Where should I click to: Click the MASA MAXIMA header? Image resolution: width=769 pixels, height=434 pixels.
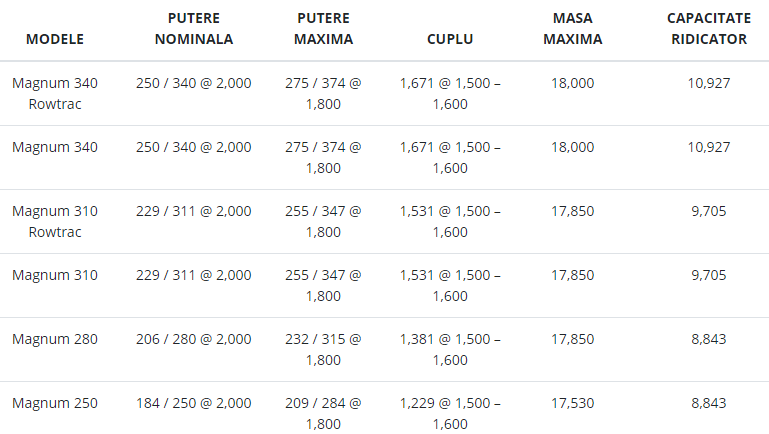click(x=572, y=28)
